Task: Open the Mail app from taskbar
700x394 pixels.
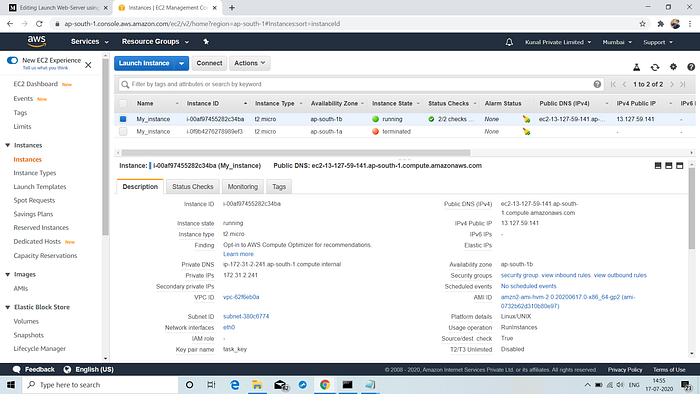Action: click(x=280, y=385)
